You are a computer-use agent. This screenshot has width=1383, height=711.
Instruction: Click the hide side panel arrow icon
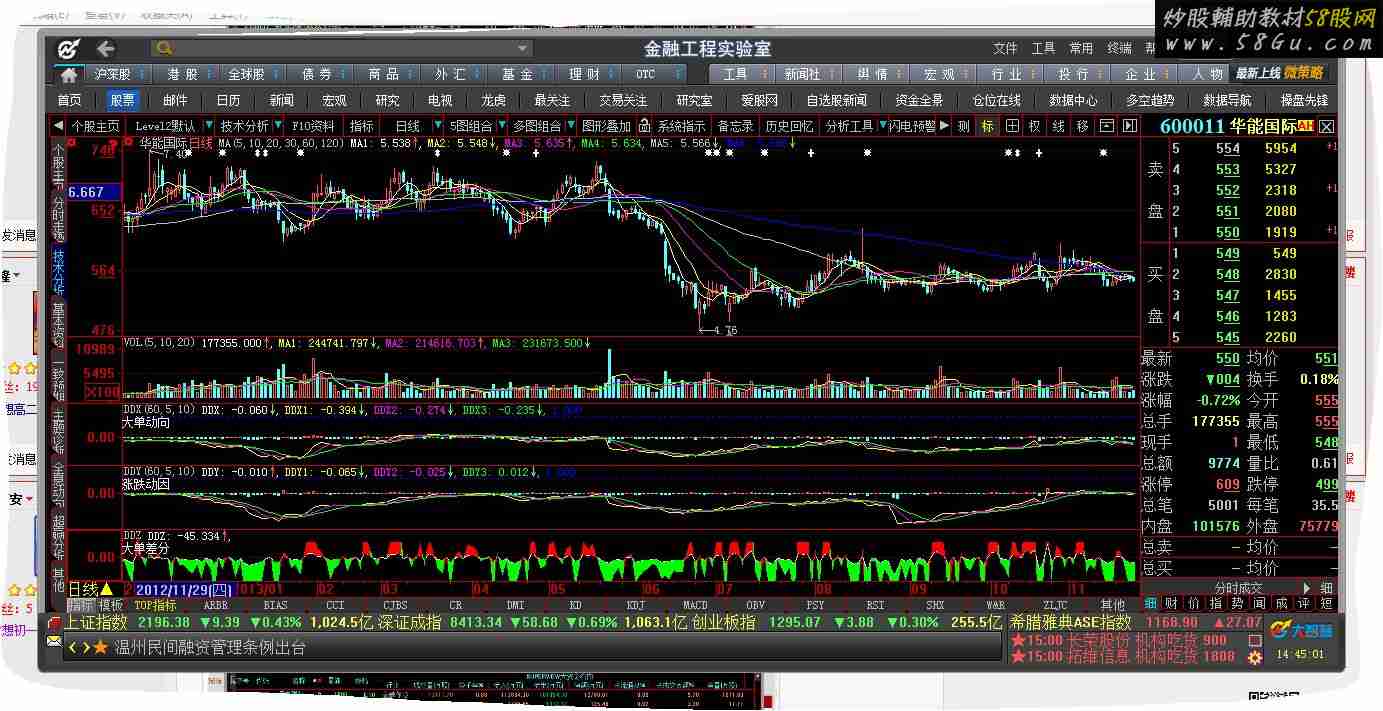(x=1129, y=126)
